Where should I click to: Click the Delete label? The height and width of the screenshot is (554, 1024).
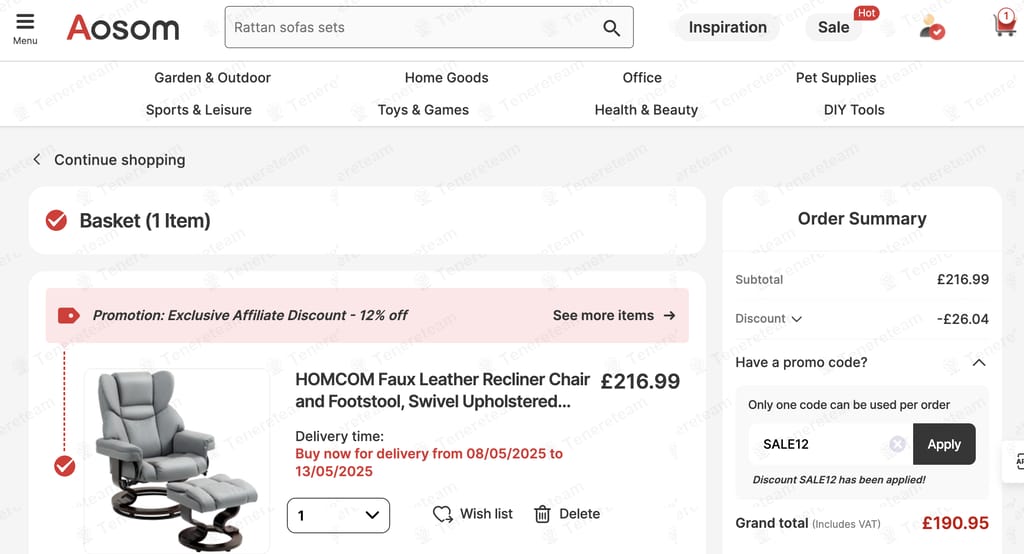[579, 514]
